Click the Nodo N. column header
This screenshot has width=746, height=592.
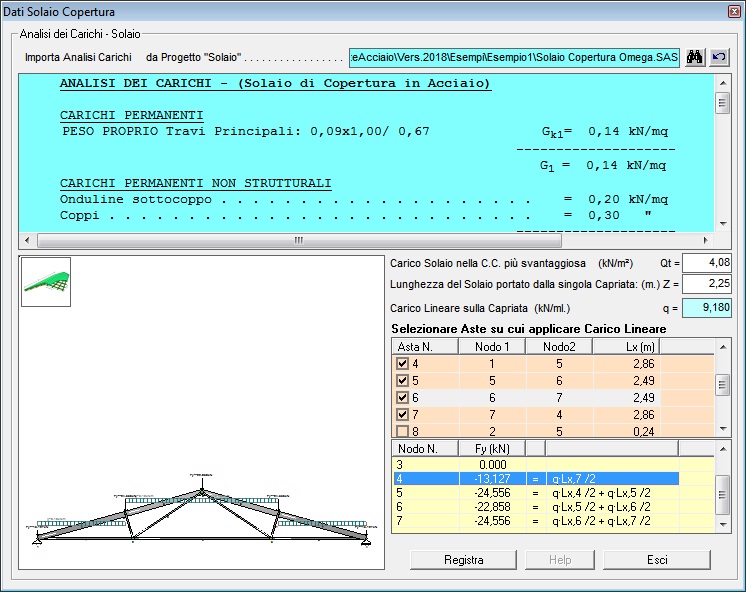click(425, 449)
